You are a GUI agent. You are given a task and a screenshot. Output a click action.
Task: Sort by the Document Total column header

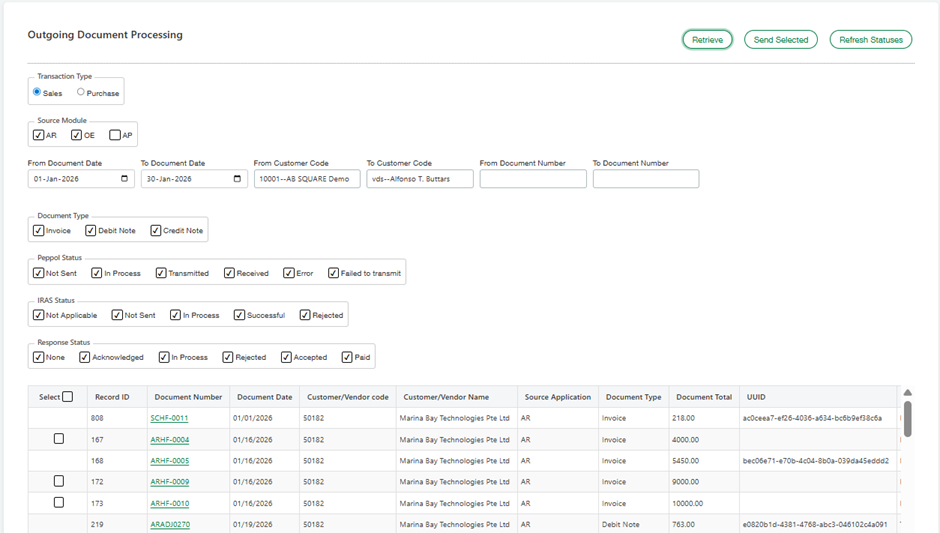703,397
